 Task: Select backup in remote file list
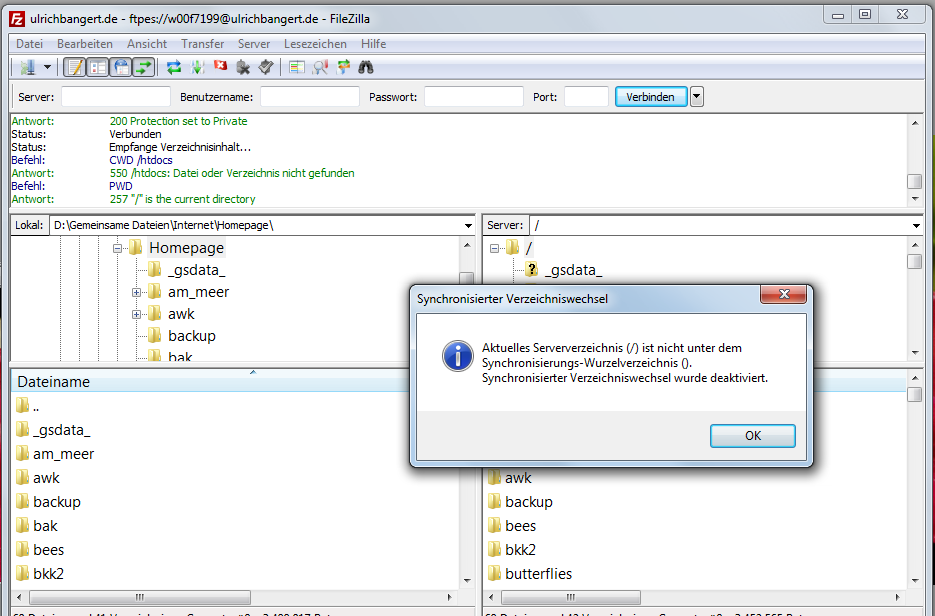point(528,502)
